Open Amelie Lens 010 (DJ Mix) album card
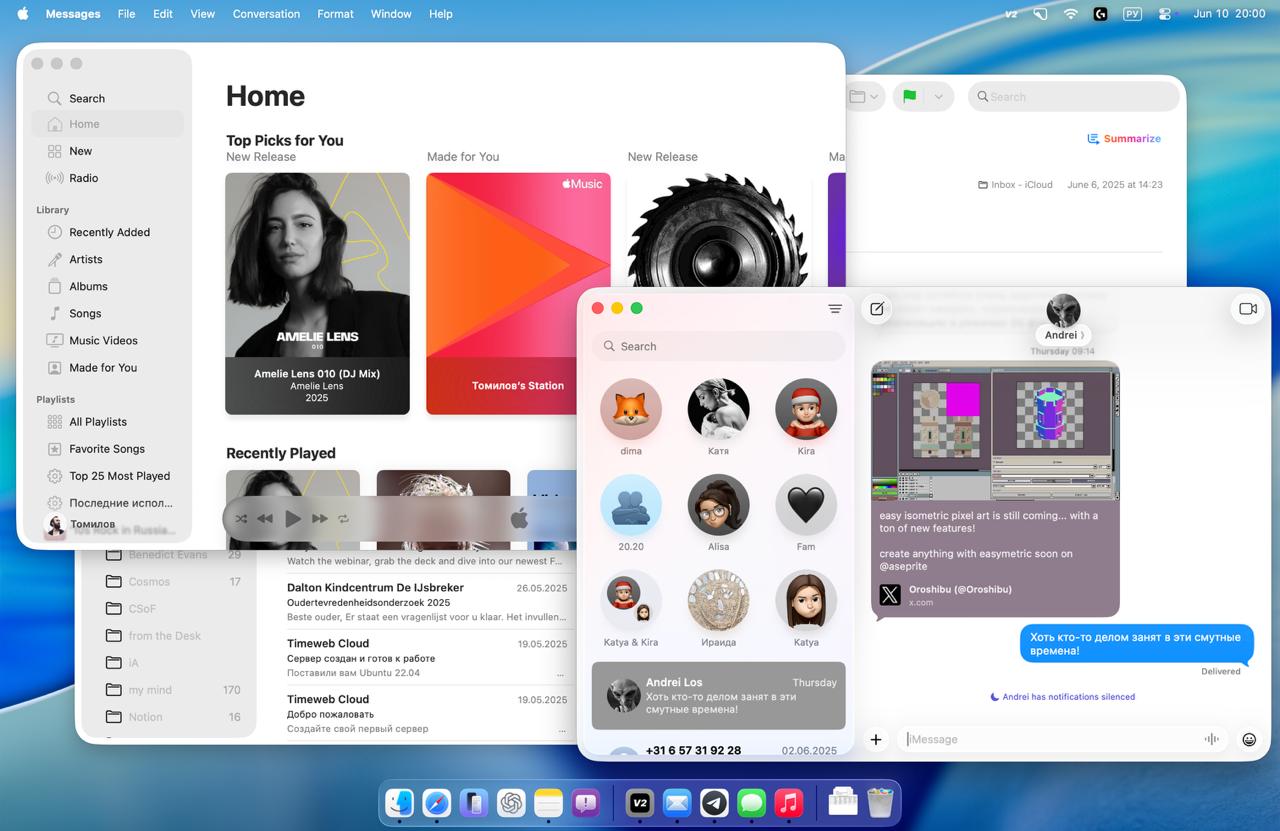 click(317, 293)
